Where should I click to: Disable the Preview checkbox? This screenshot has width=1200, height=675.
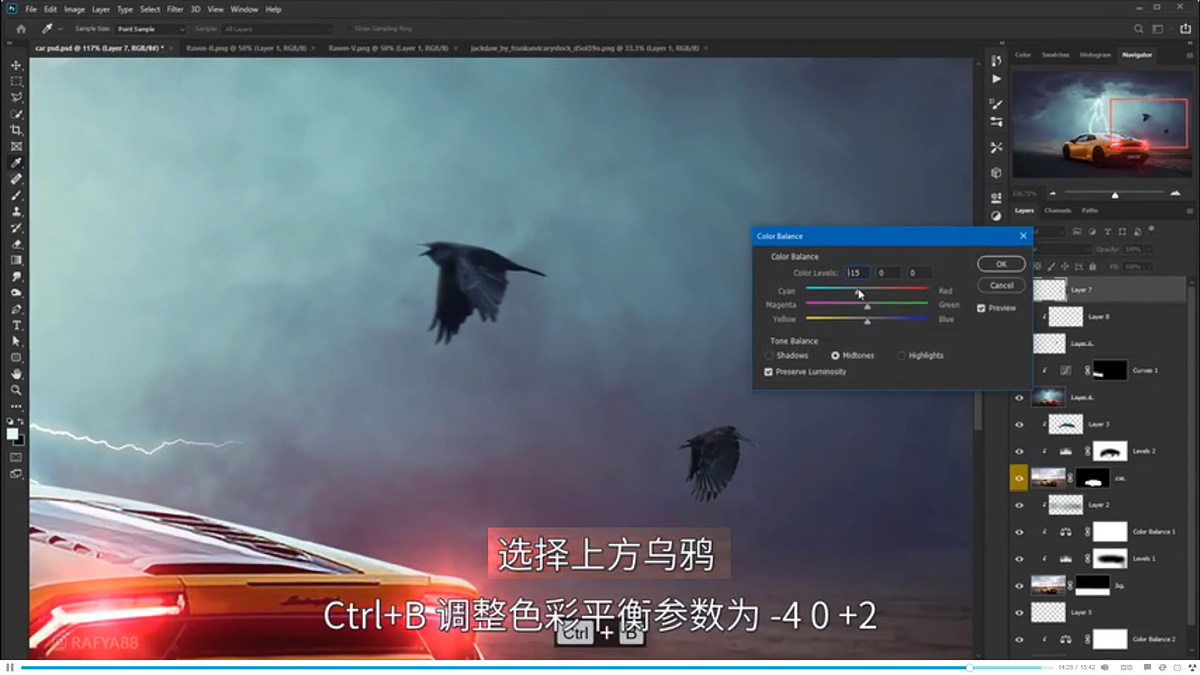[x=981, y=308]
